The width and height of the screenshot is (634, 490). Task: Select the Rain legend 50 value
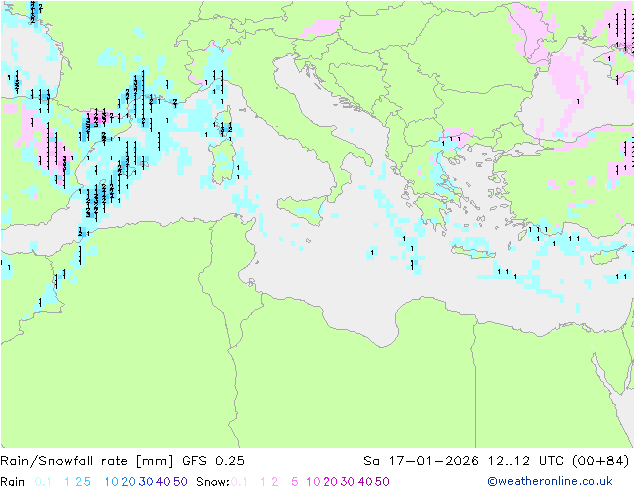point(180,482)
